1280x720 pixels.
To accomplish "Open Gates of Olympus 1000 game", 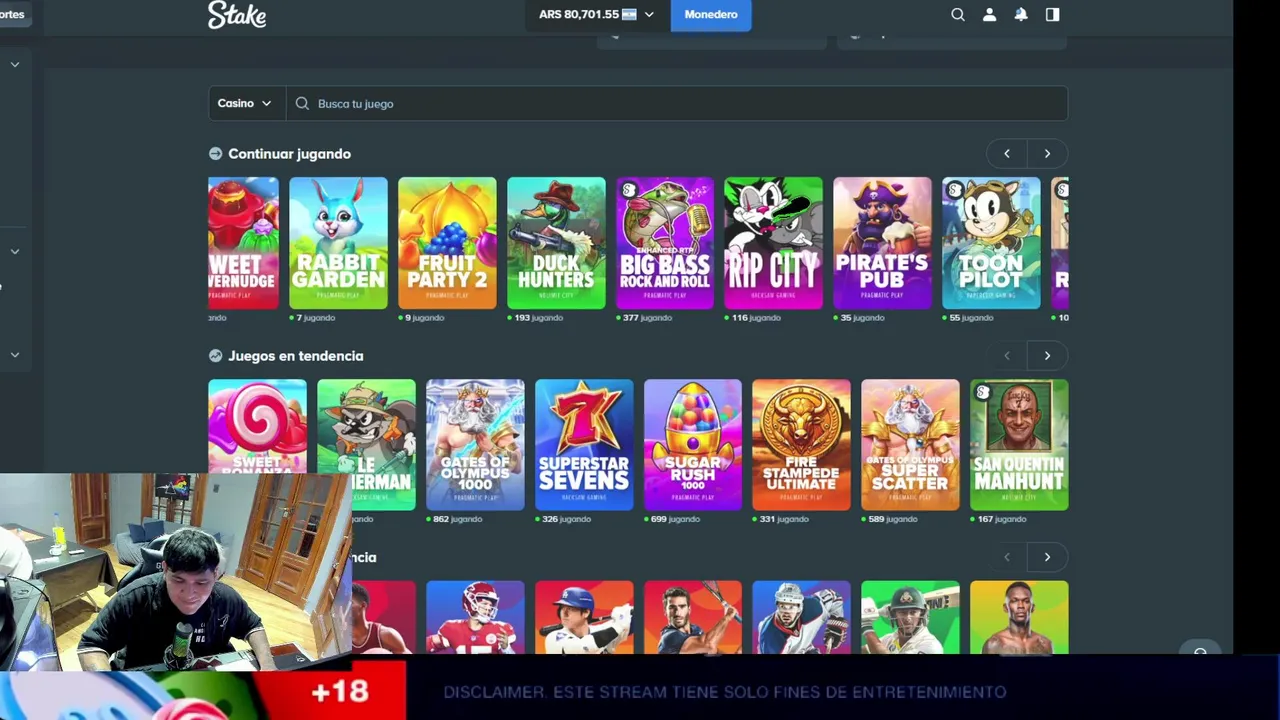I will [x=475, y=445].
